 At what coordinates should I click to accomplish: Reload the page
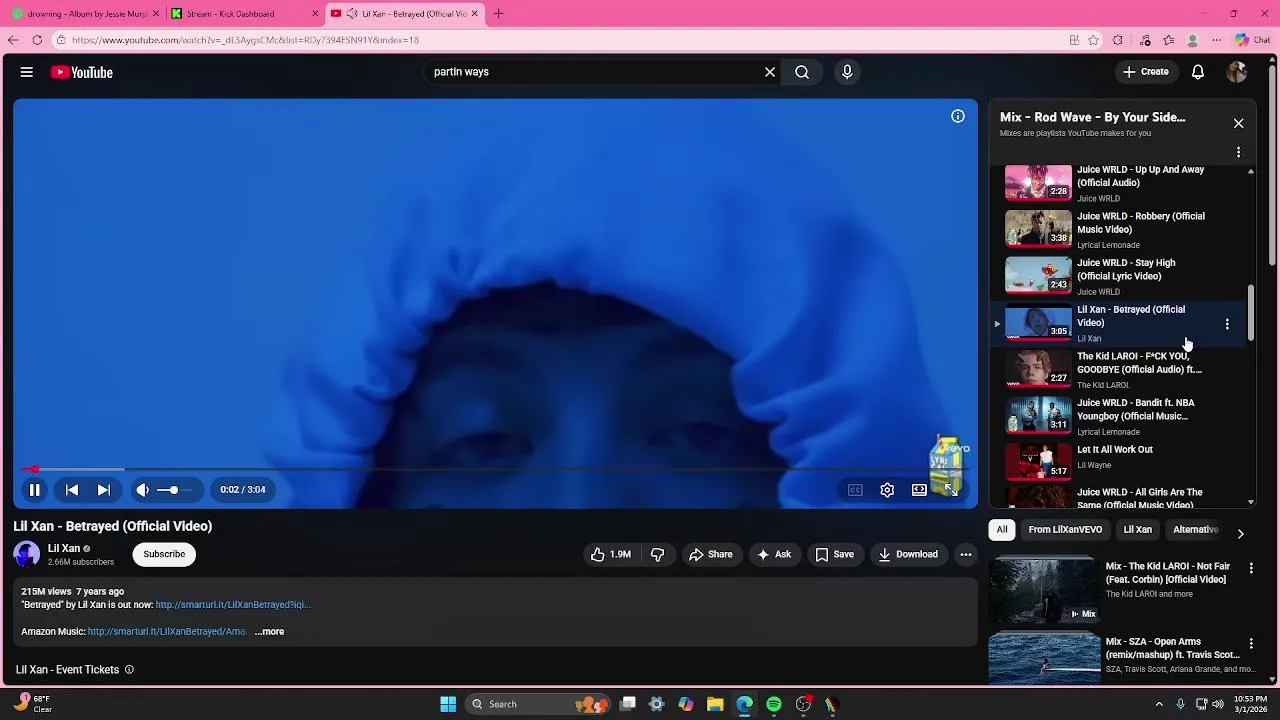(37, 40)
